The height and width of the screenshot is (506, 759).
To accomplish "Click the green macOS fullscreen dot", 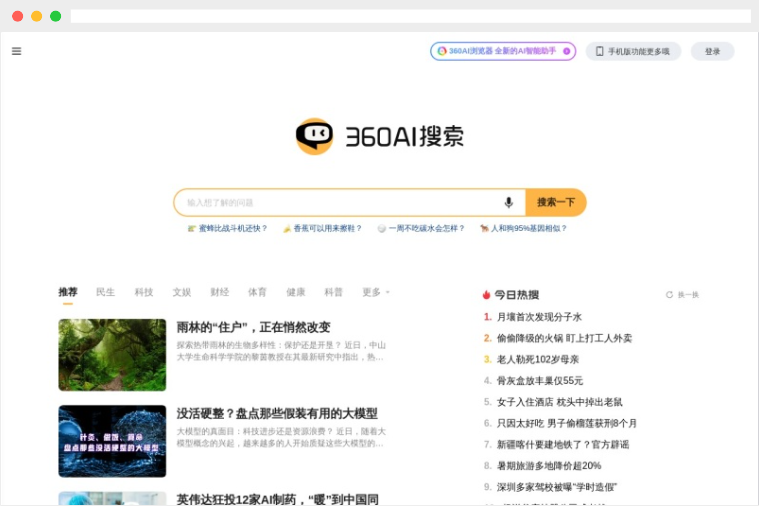I will click(x=56, y=16).
